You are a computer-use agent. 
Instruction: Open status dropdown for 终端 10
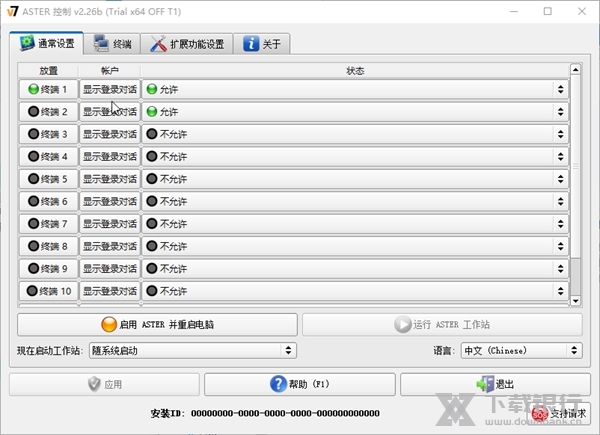click(x=355, y=291)
